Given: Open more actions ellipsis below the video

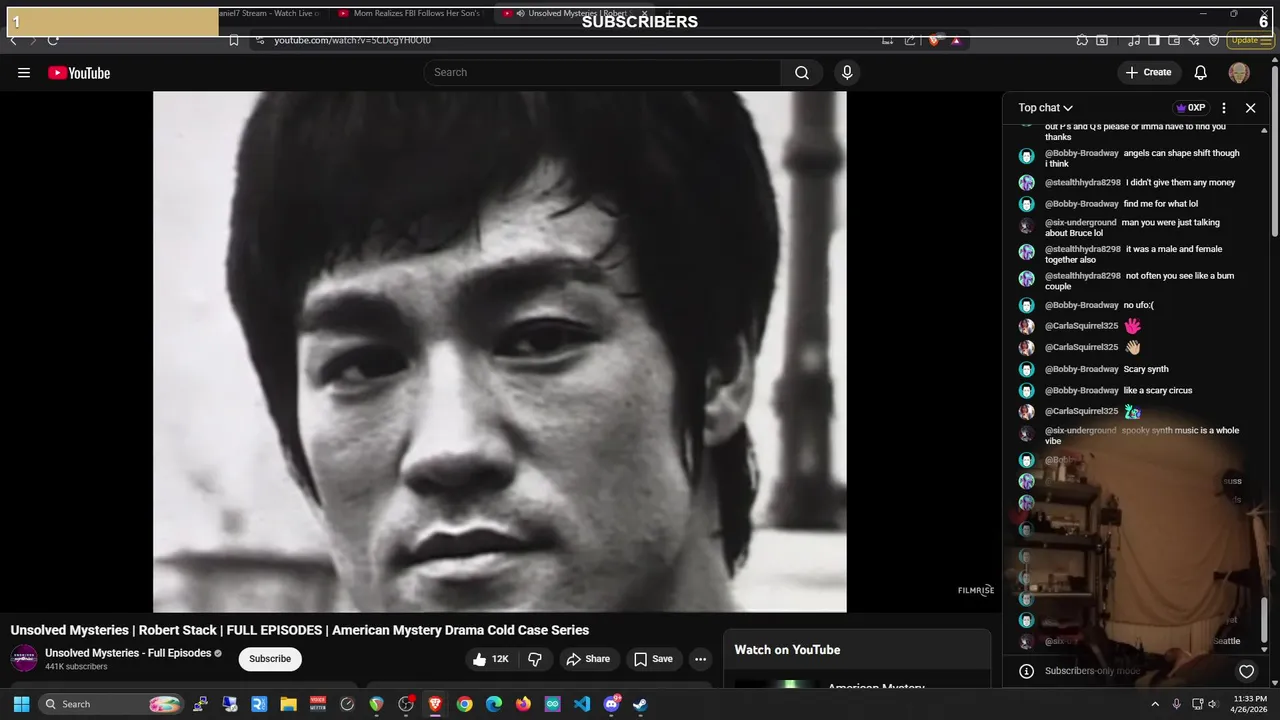Looking at the screenshot, I should pos(700,659).
